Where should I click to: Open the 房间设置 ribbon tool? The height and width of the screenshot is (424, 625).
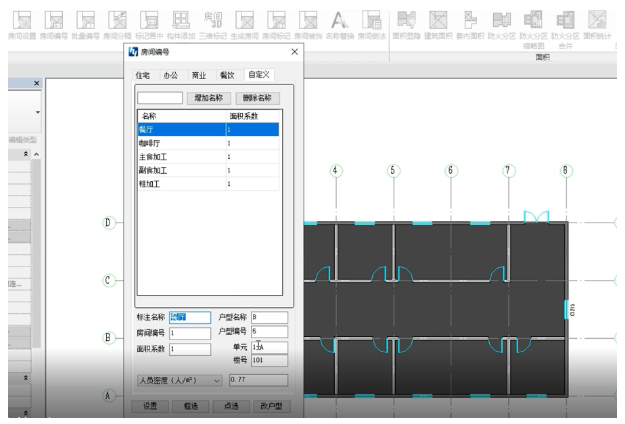click(22, 25)
